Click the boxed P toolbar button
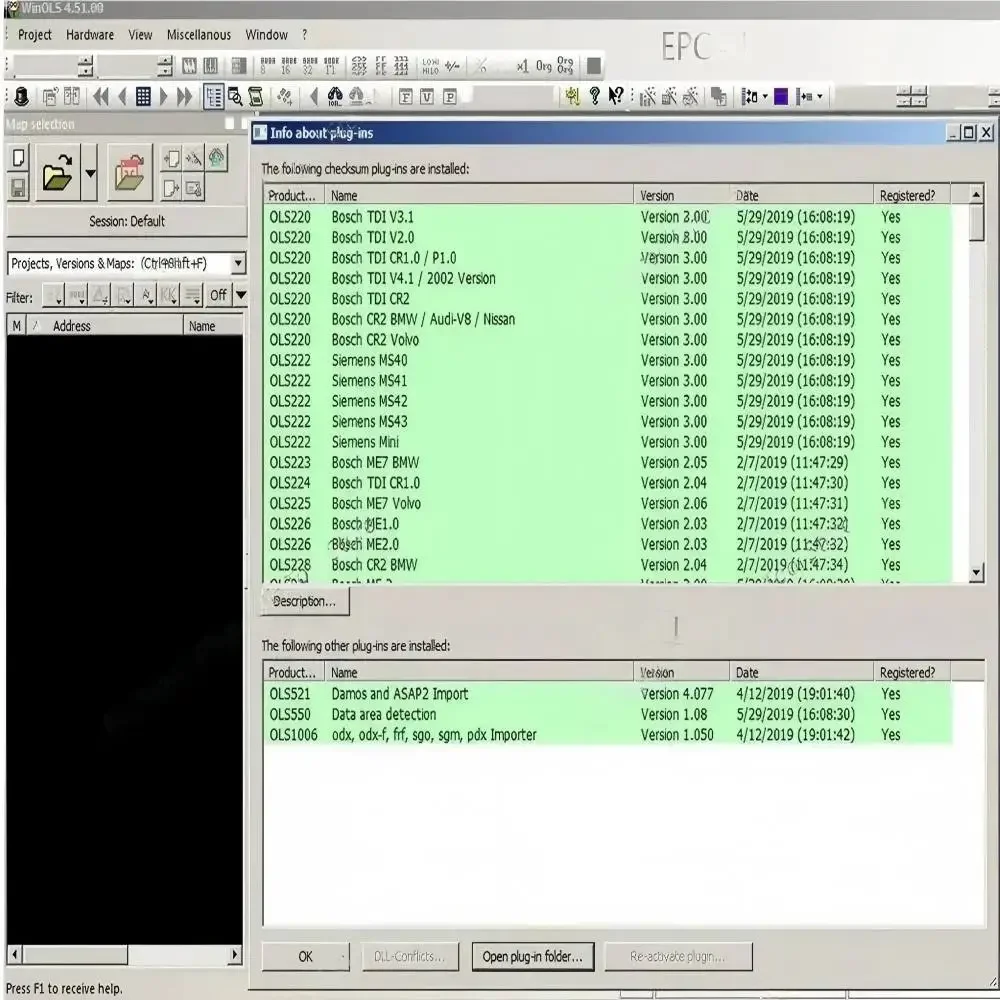 tap(450, 97)
